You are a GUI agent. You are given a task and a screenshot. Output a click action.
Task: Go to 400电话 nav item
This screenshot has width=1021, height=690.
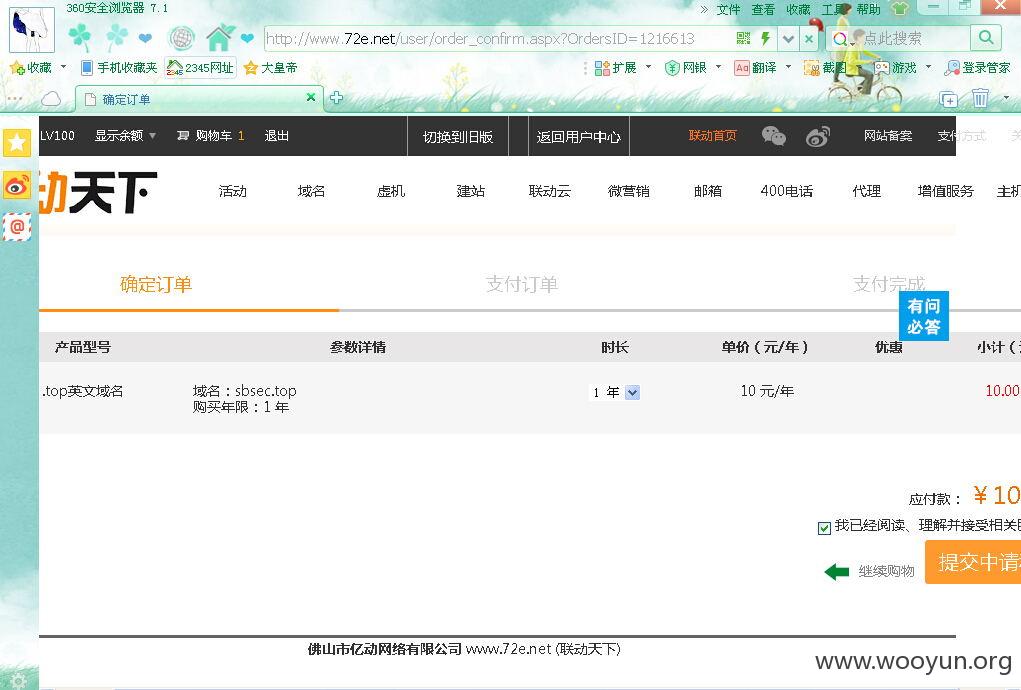point(787,191)
